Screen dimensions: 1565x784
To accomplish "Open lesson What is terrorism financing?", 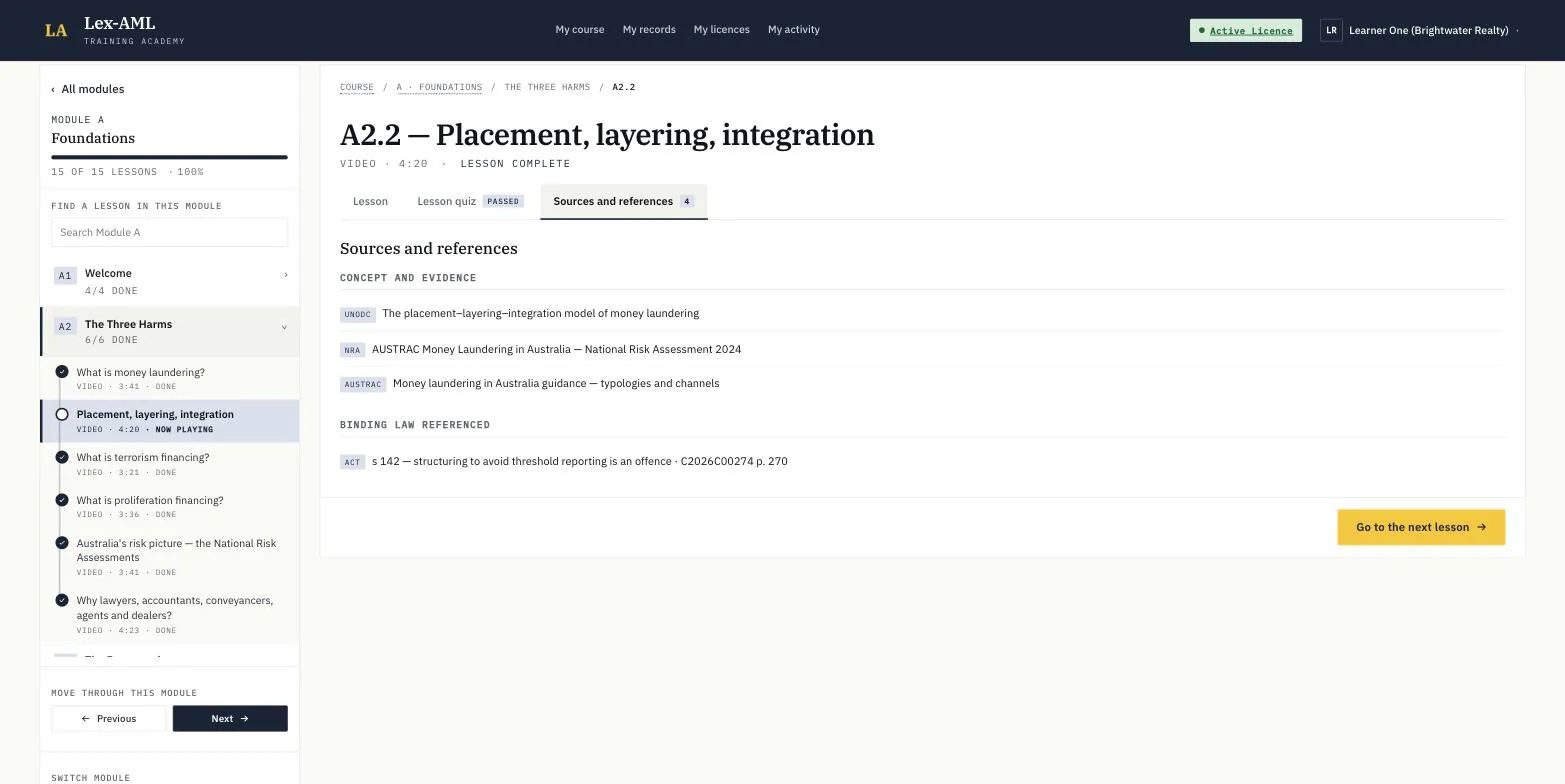I will 170,464.
